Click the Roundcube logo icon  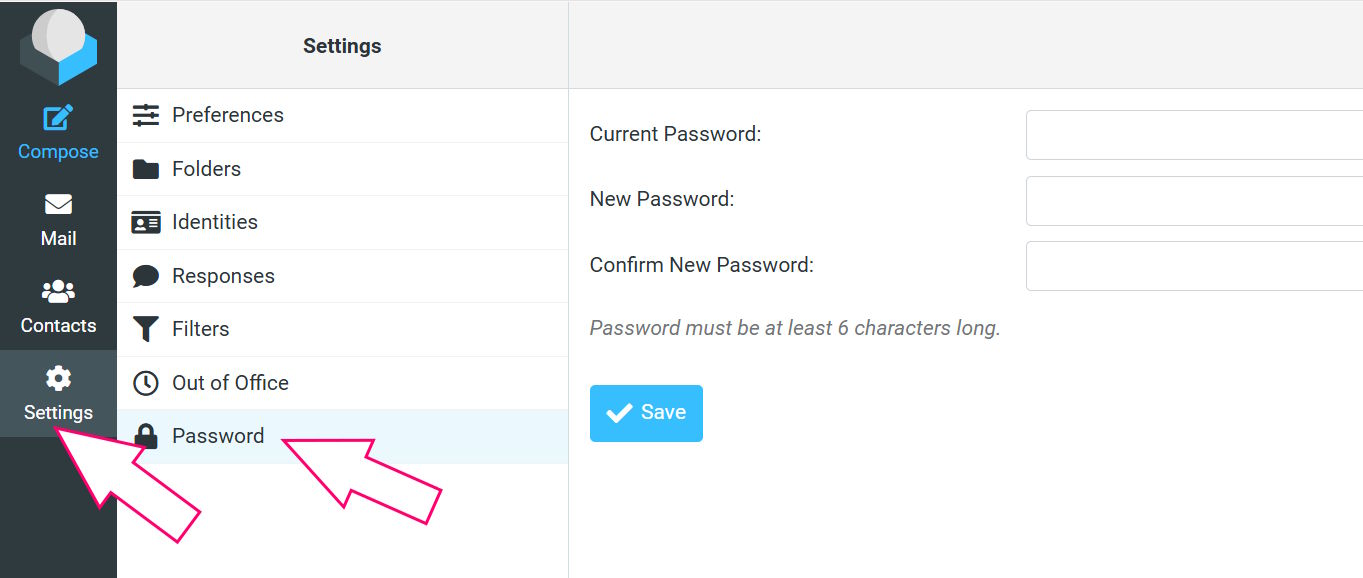click(58, 45)
